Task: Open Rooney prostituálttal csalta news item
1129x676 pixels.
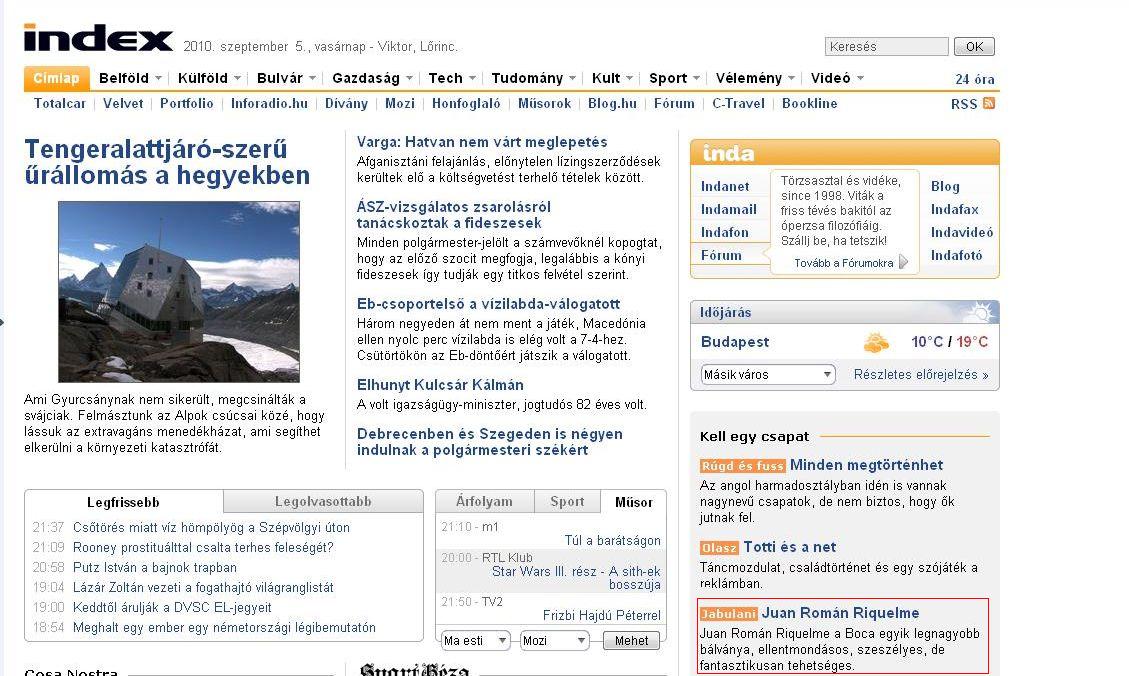Action: tap(203, 548)
